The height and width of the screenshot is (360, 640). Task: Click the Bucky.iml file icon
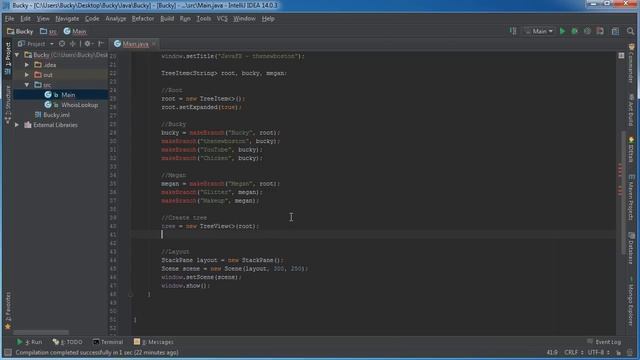click(38, 115)
